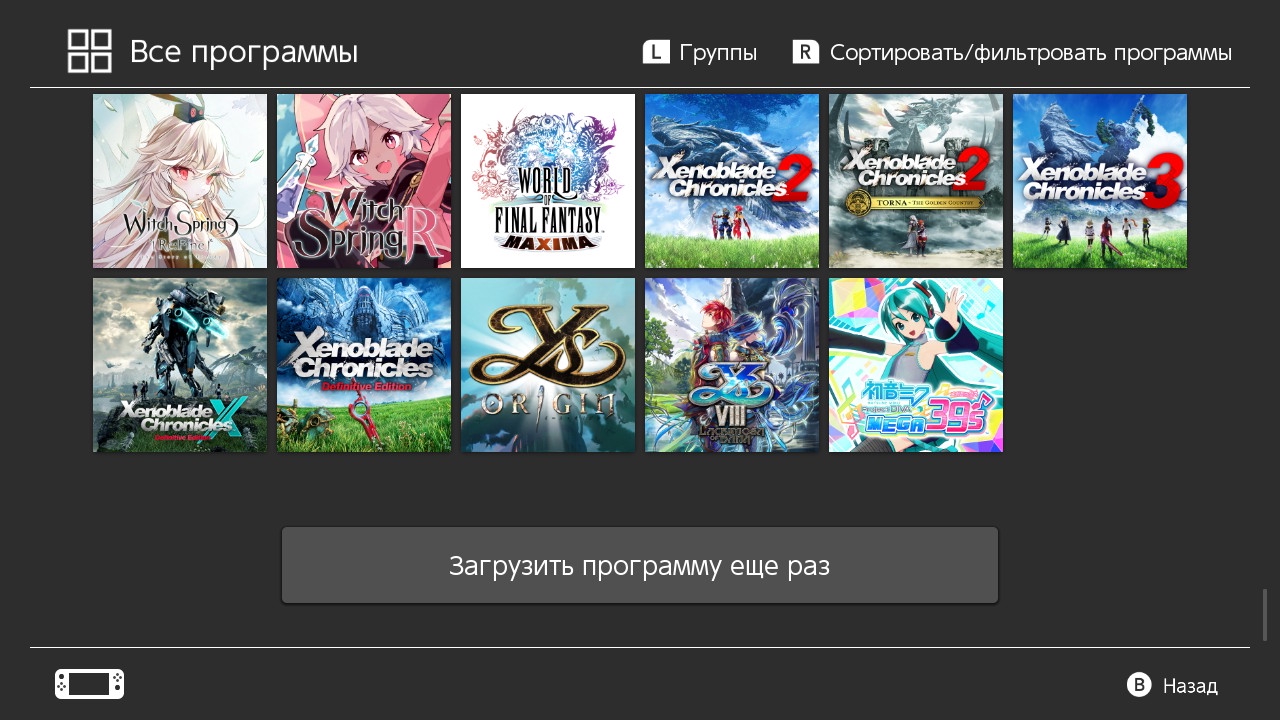The width and height of the screenshot is (1280, 720).
Task: Select Xenoblade Chronicles 2 base game tile
Action: tap(732, 181)
